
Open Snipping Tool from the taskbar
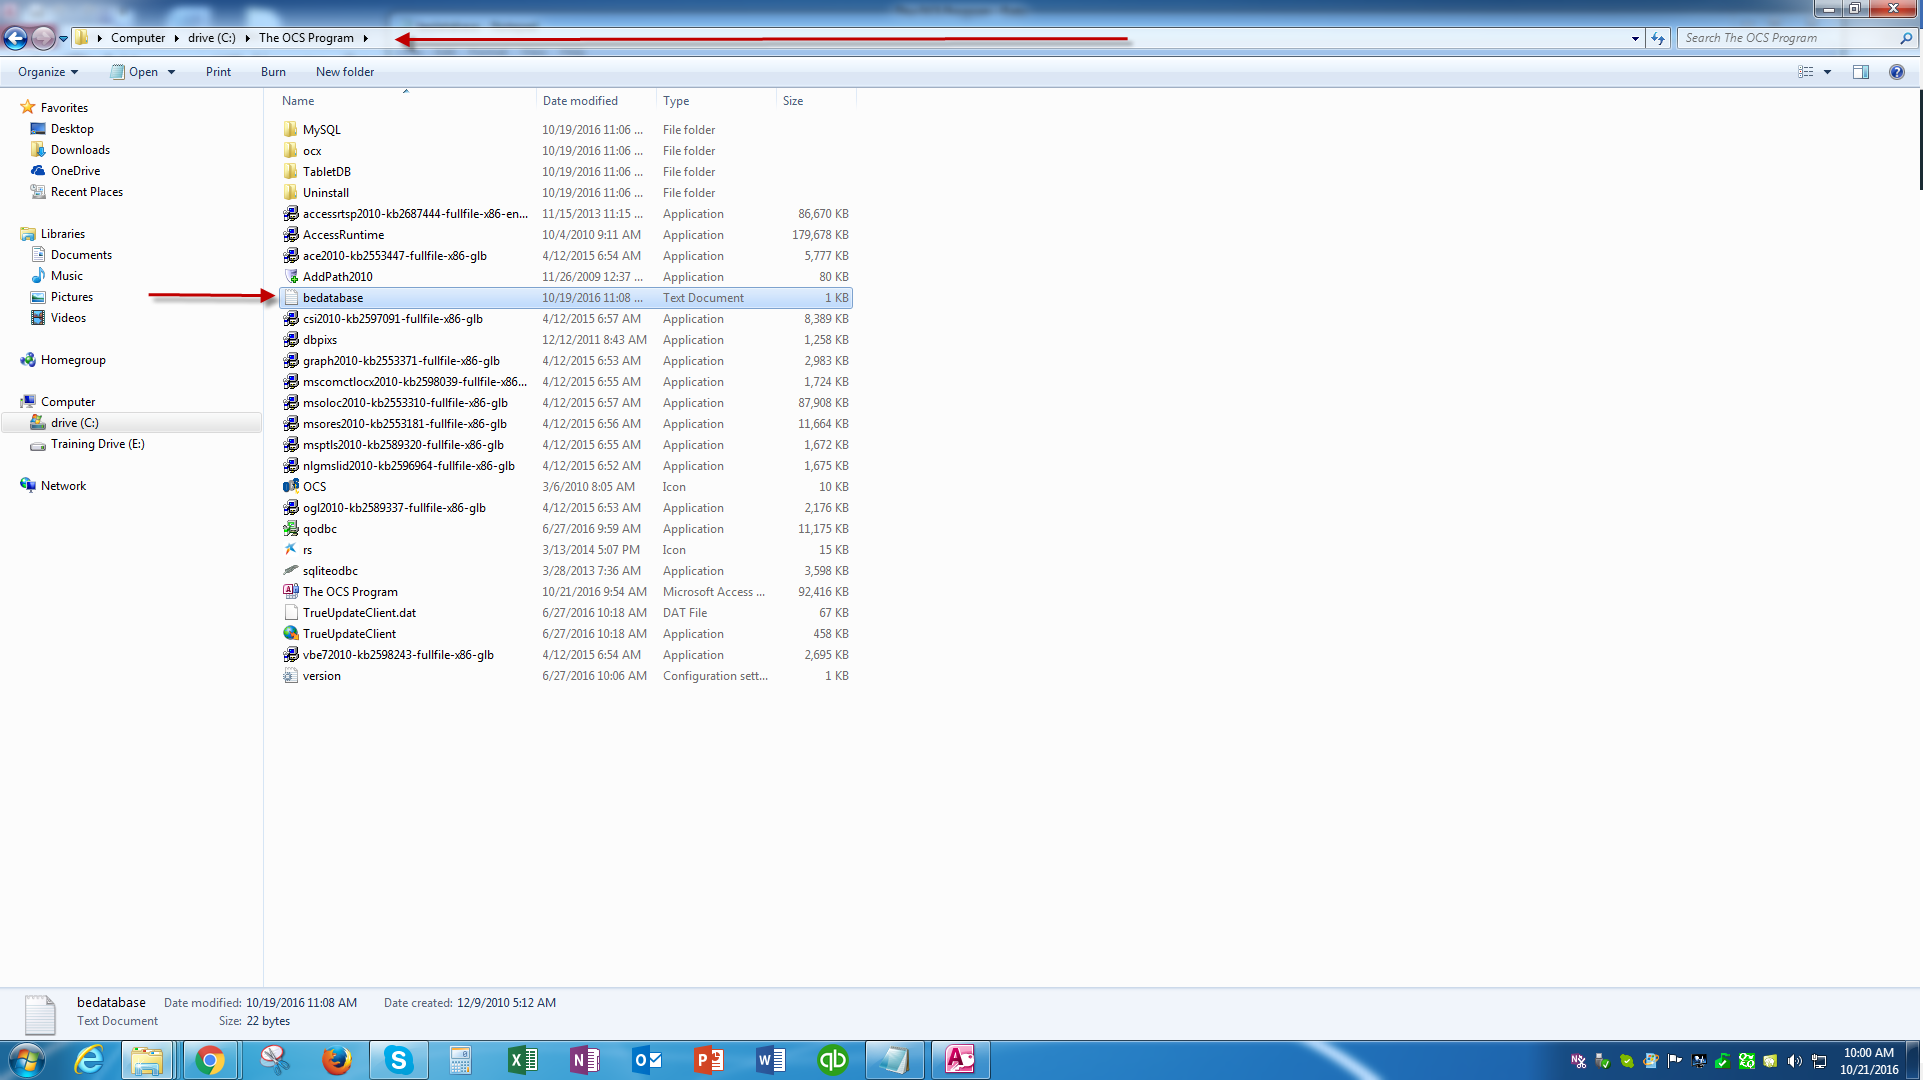coord(274,1060)
